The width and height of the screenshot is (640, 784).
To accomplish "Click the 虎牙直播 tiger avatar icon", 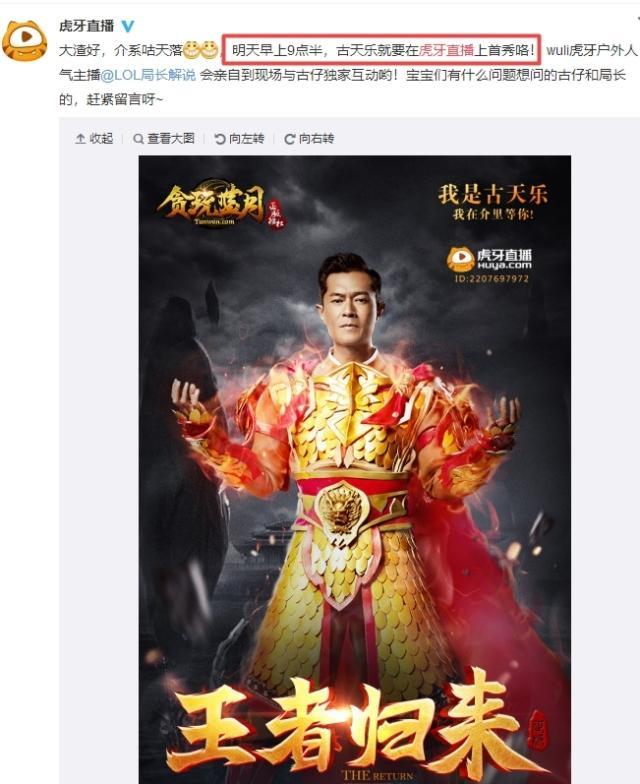I will [x=24, y=40].
